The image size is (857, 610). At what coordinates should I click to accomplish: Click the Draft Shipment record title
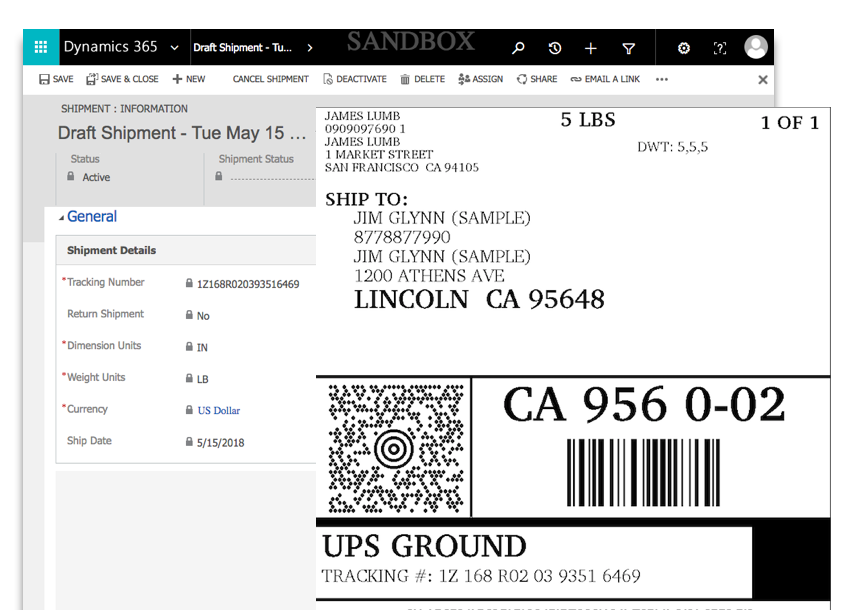pos(182,133)
